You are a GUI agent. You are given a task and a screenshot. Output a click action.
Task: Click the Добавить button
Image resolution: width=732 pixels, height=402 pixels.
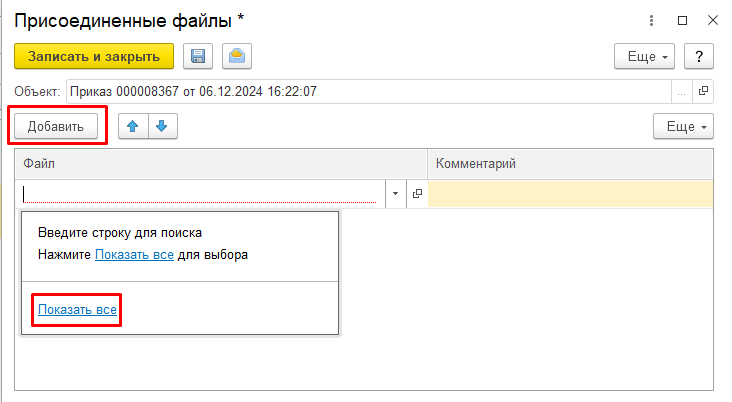[56, 126]
